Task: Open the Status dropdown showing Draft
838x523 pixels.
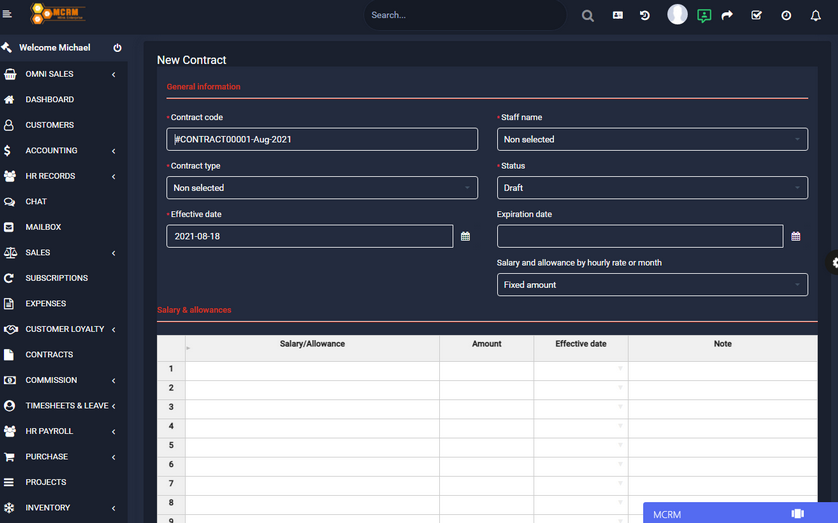Action: (652, 188)
